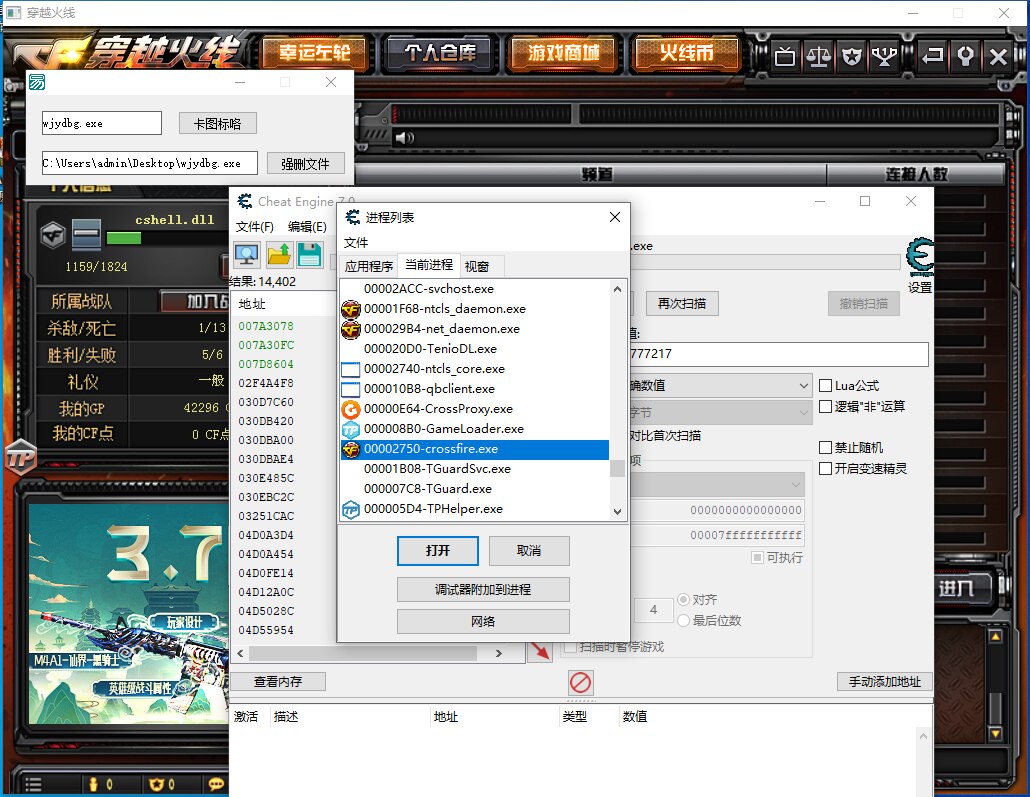Click the 手动添加地址 button
The width and height of the screenshot is (1030, 797).
click(x=884, y=681)
